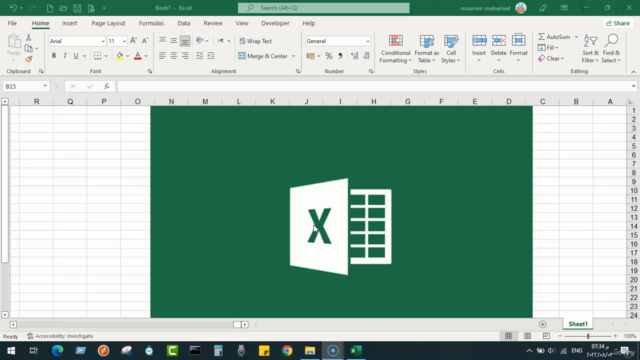Click the Decrease Decimal icon

[366, 56]
